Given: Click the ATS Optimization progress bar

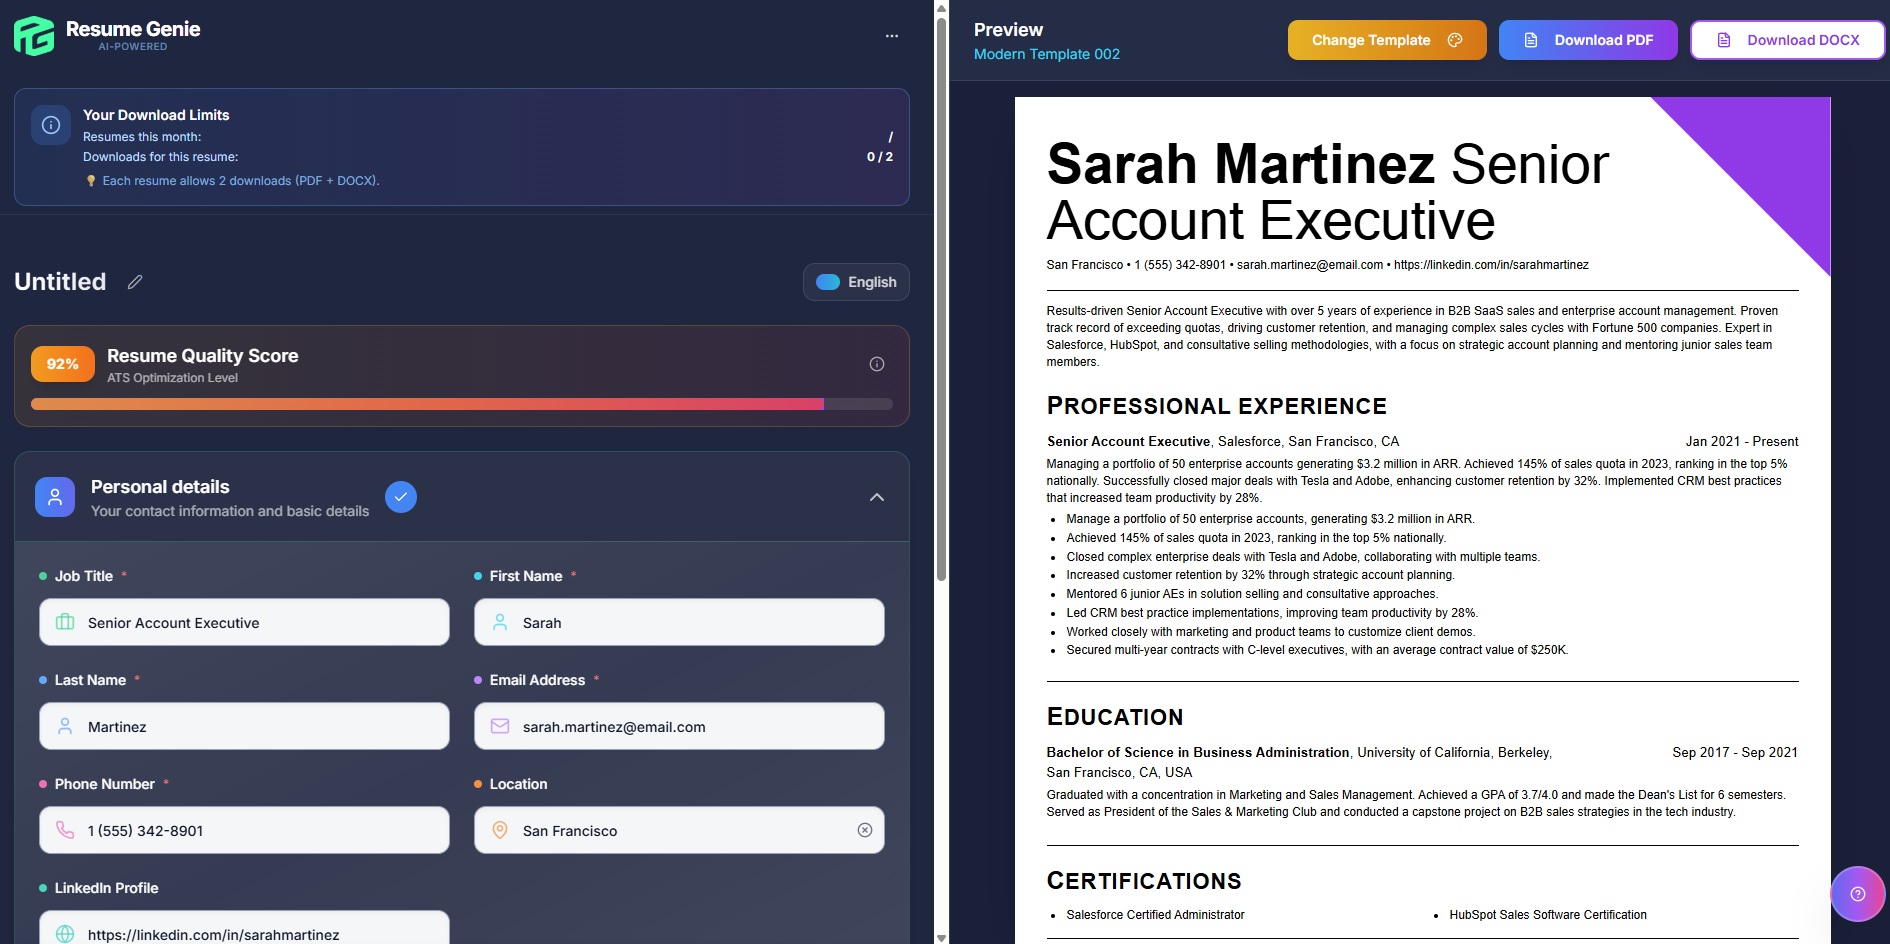Looking at the screenshot, I should coord(462,404).
